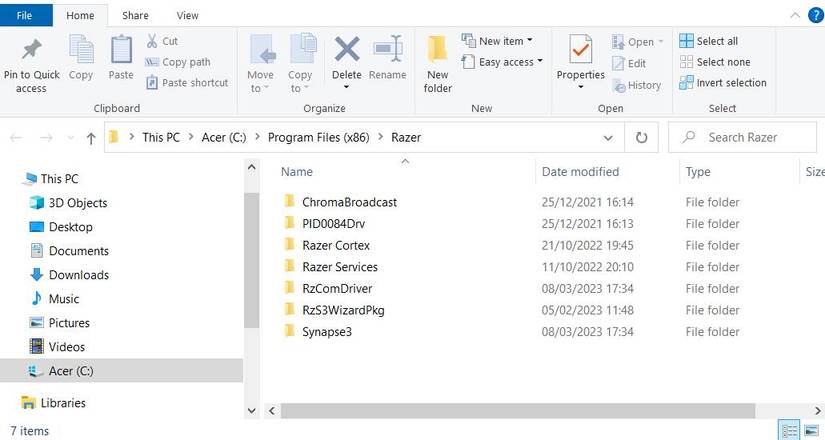Image resolution: width=825 pixels, height=440 pixels.
Task: Click the Rename ribbon icon
Action: coord(388,49)
